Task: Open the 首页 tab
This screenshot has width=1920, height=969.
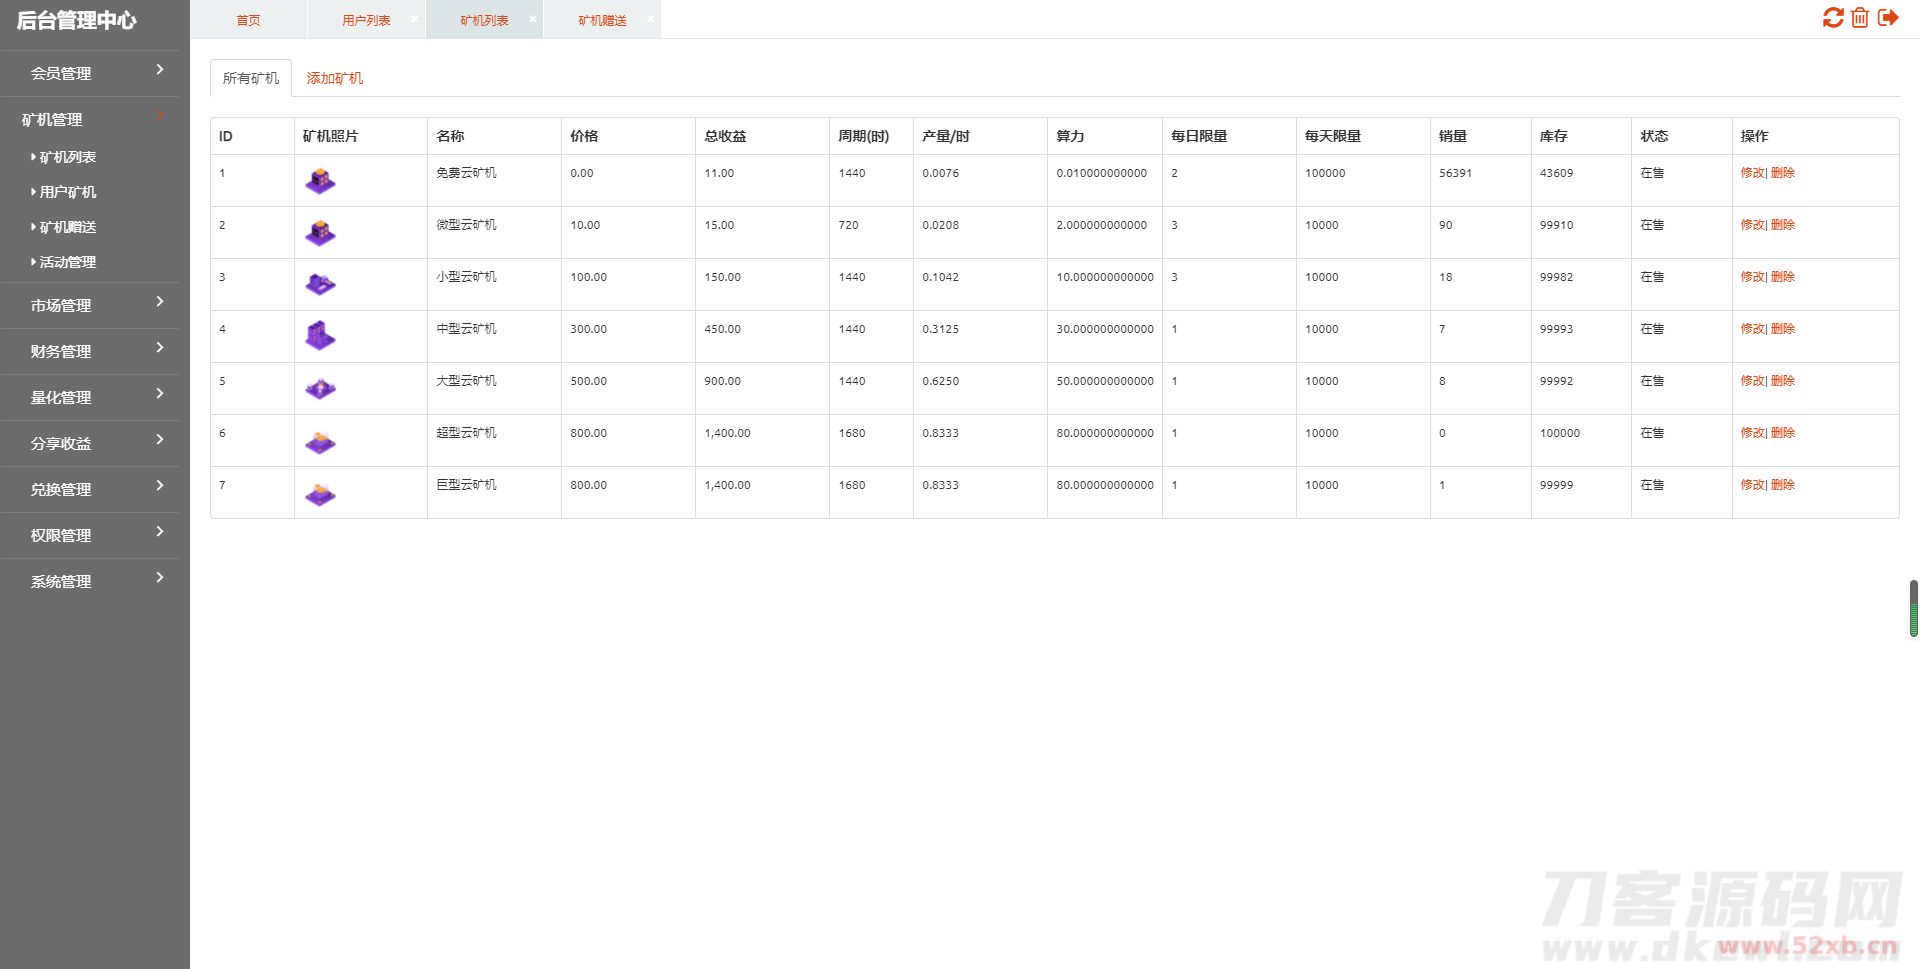Action: (x=248, y=20)
